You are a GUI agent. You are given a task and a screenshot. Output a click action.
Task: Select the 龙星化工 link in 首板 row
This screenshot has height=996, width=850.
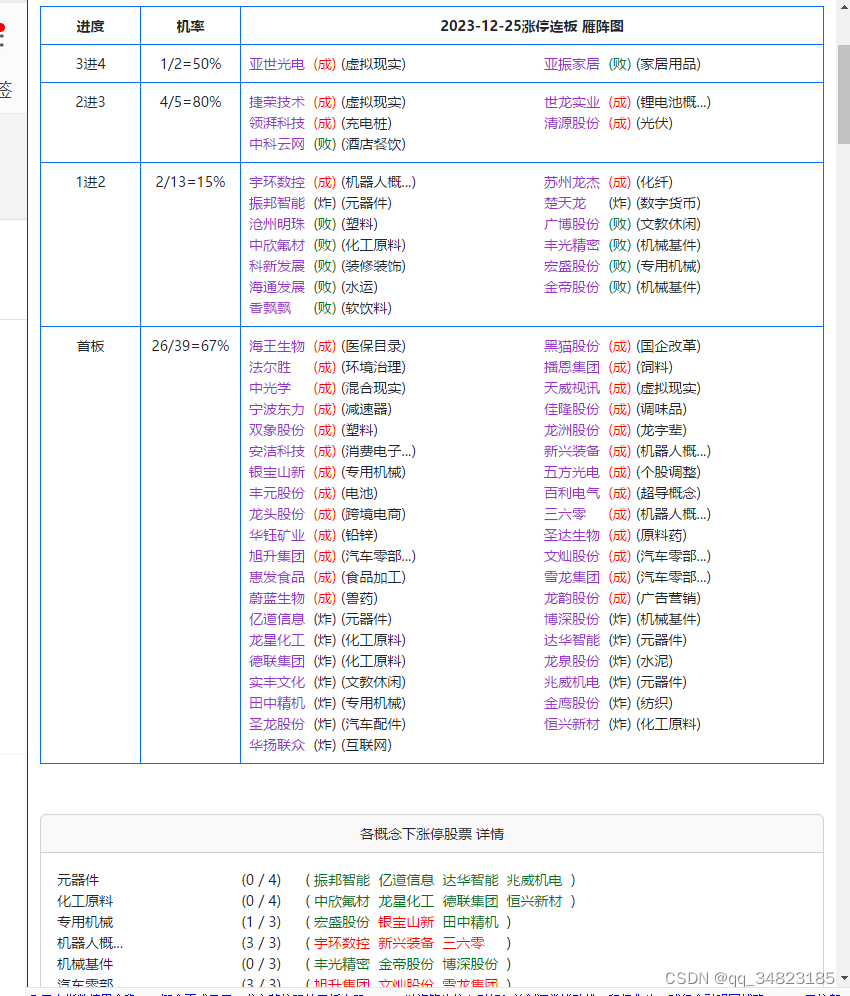[276, 640]
